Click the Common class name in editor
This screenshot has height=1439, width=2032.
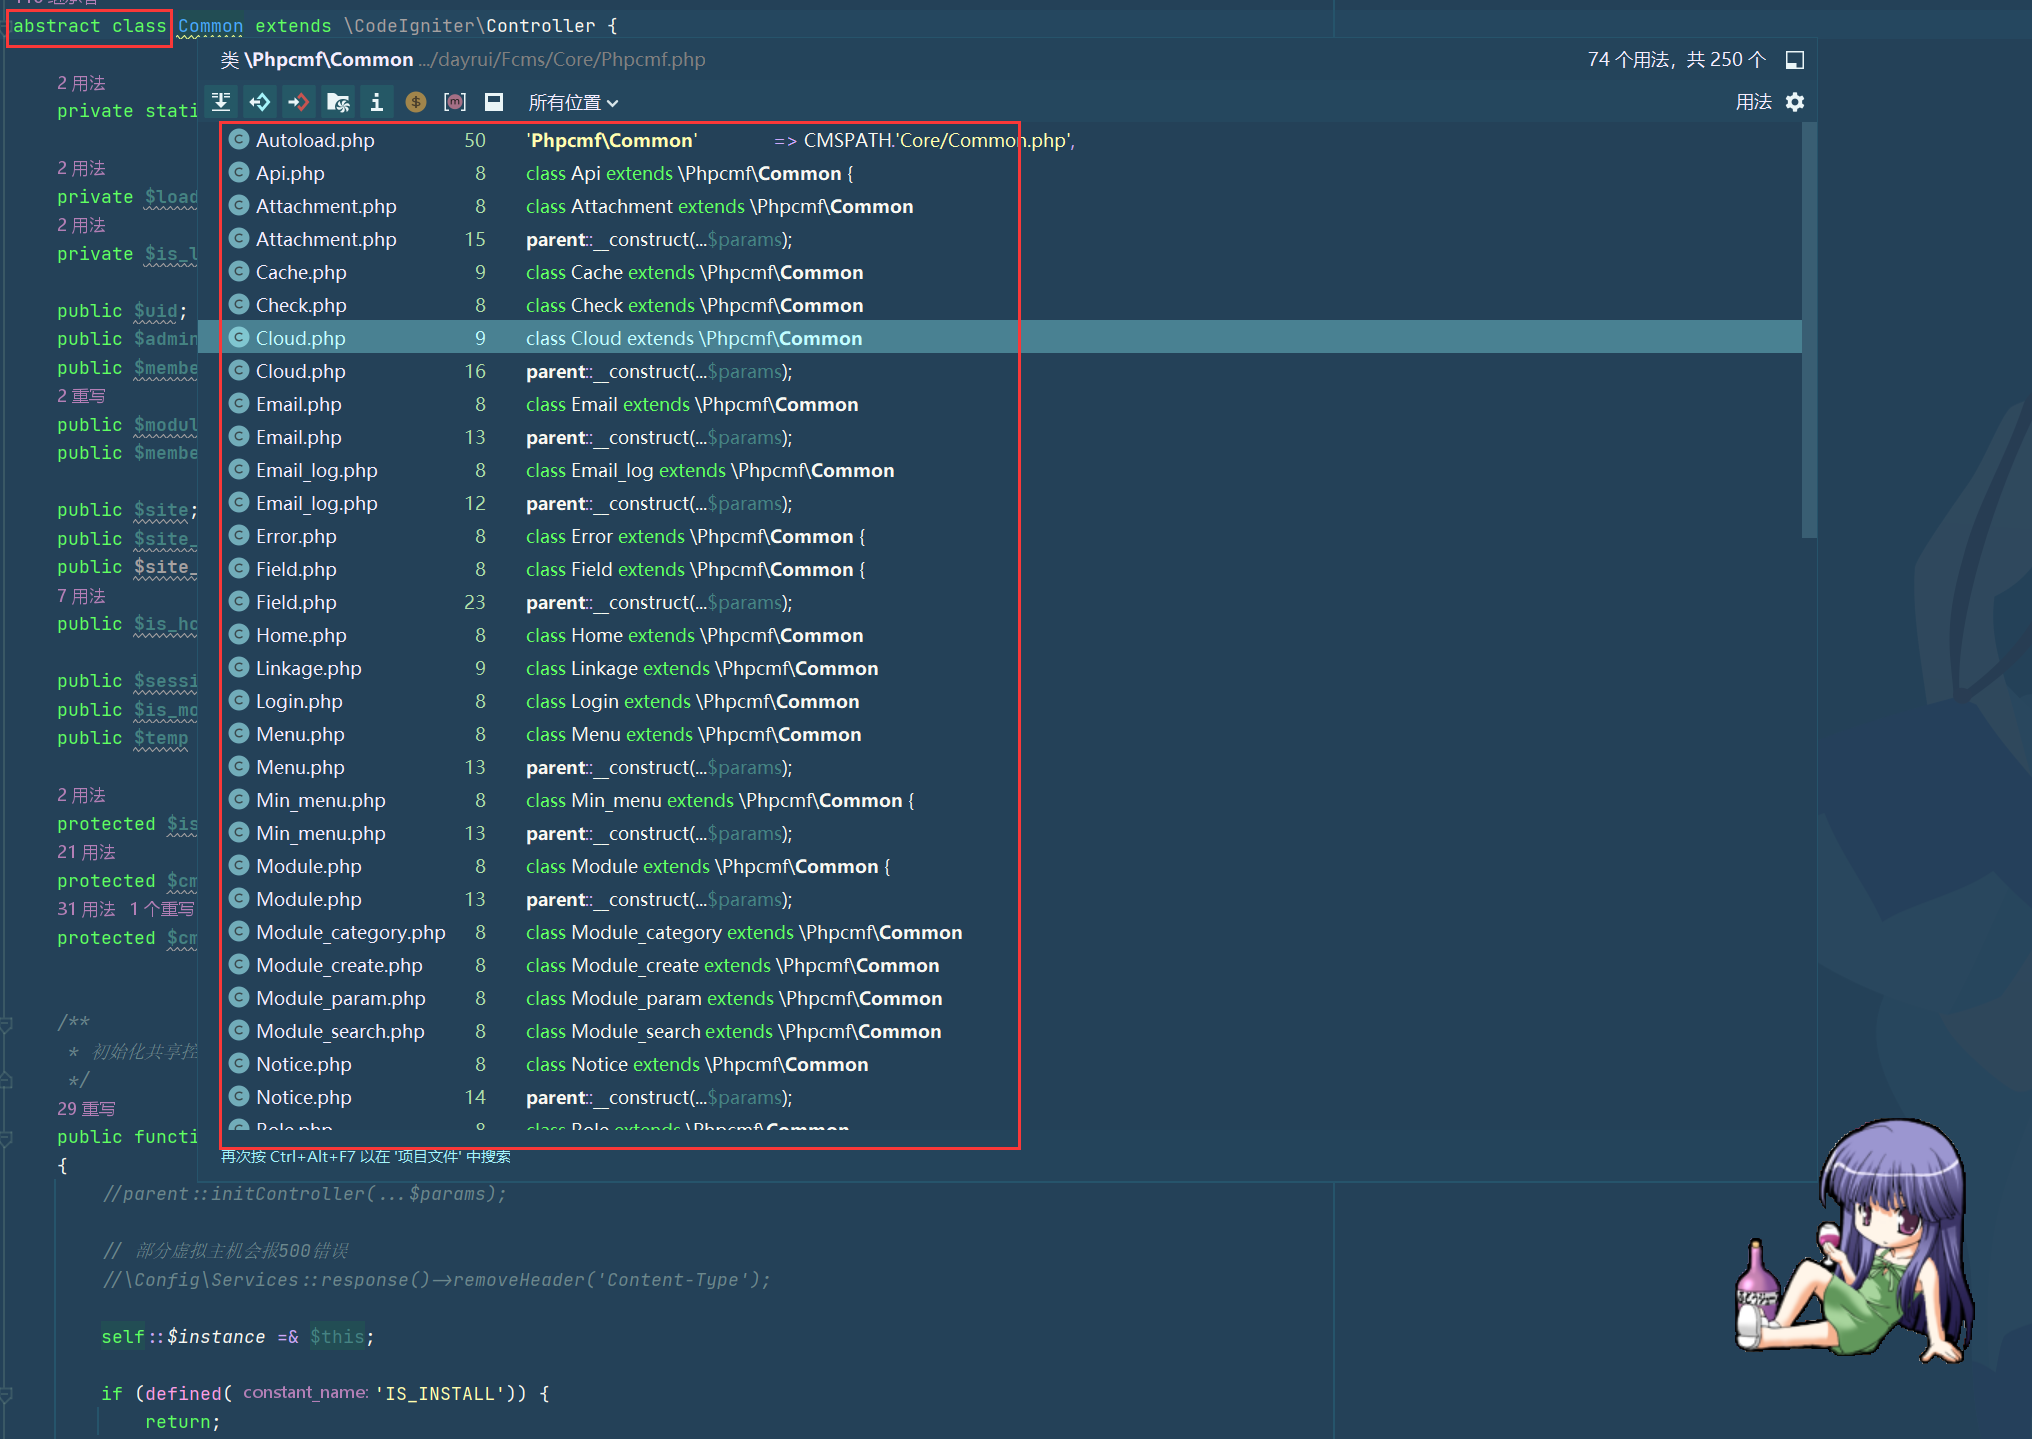click(210, 26)
